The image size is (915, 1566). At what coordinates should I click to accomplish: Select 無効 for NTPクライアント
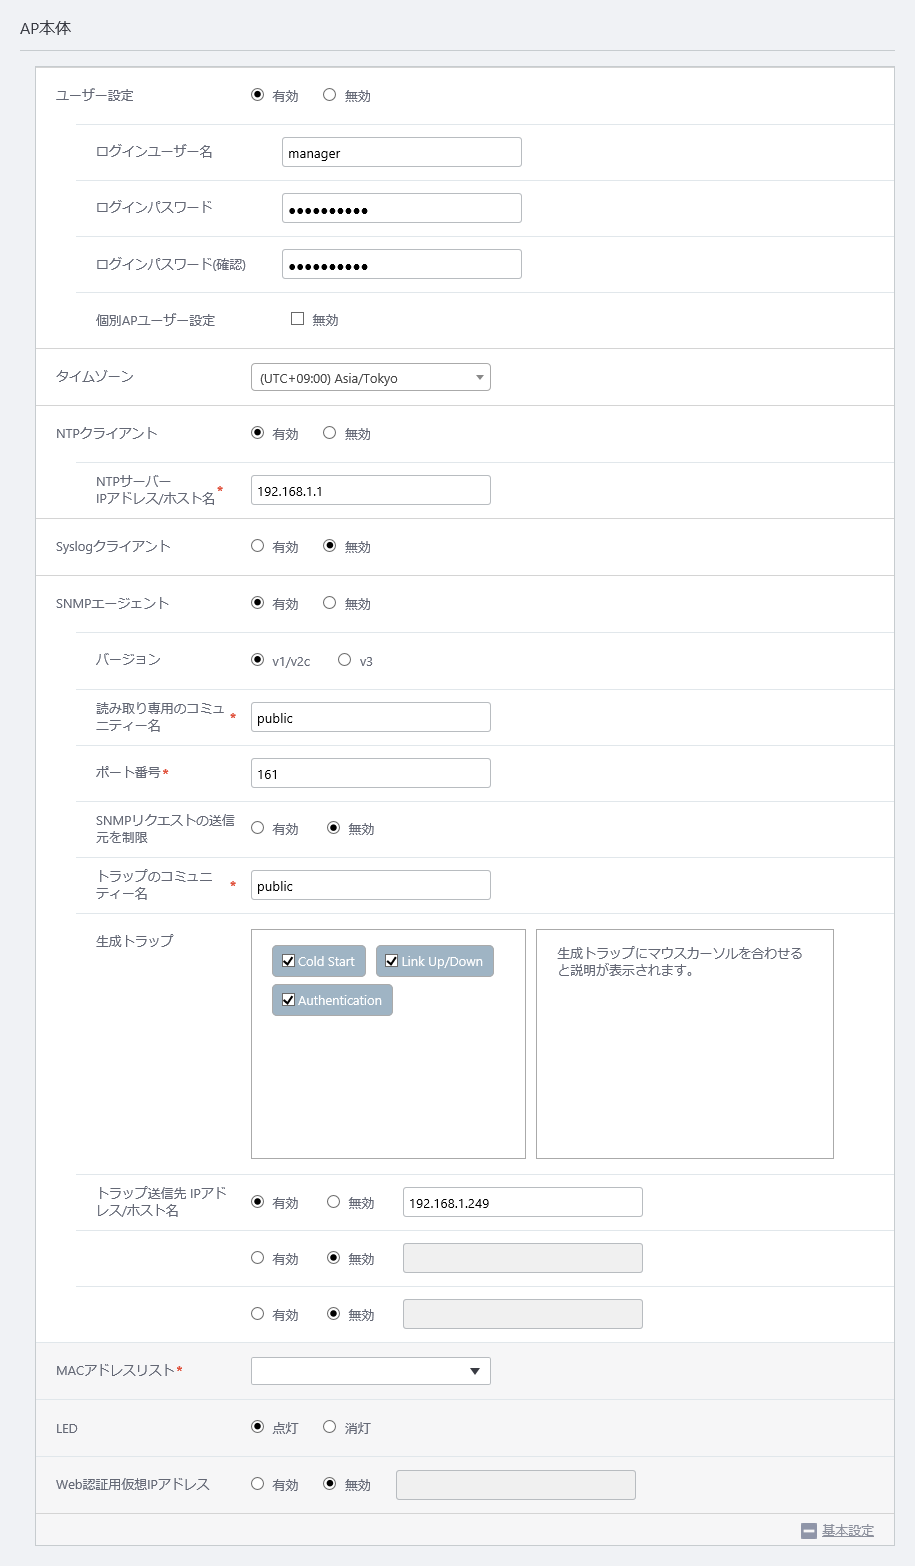tap(329, 433)
